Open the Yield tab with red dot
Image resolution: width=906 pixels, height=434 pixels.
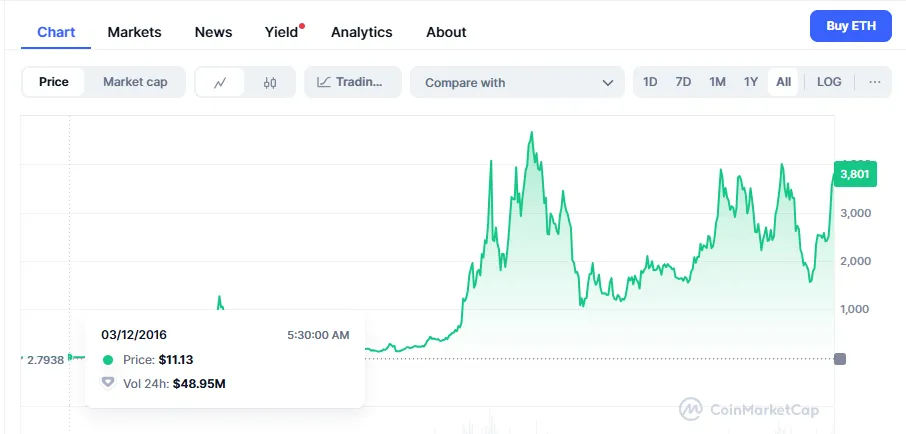(282, 32)
